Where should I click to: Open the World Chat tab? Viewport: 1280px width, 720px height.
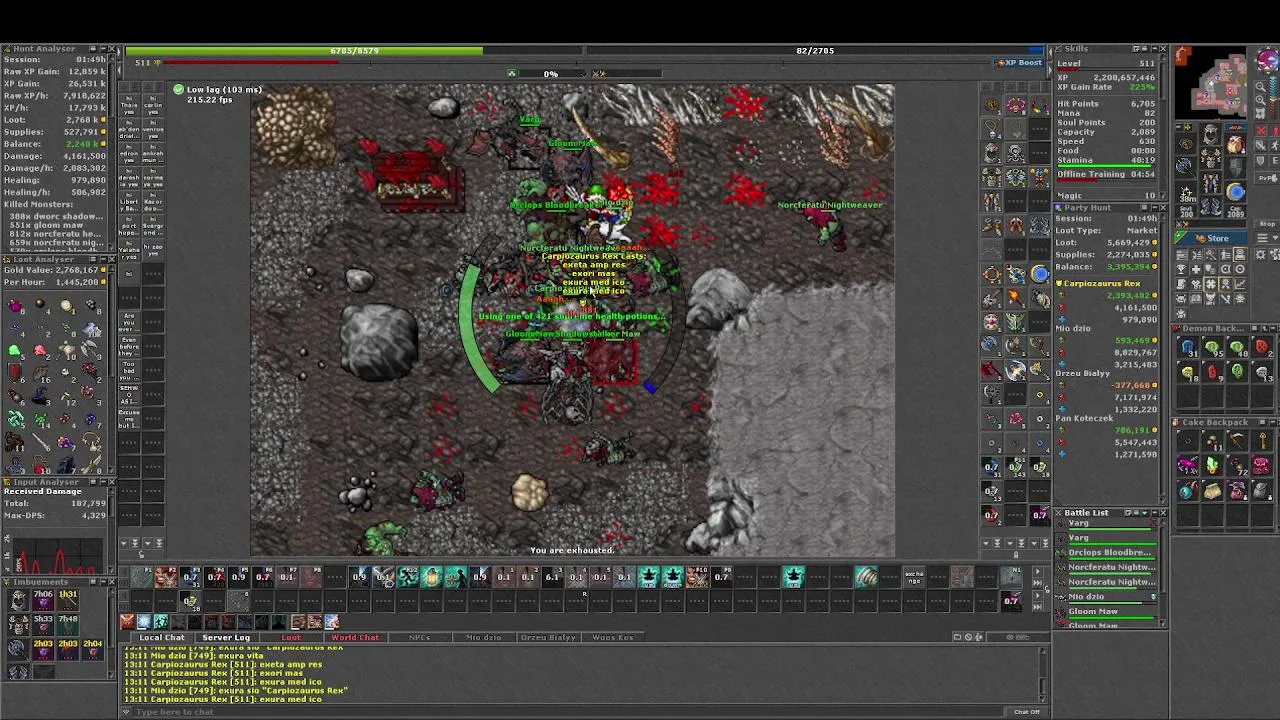[355, 637]
